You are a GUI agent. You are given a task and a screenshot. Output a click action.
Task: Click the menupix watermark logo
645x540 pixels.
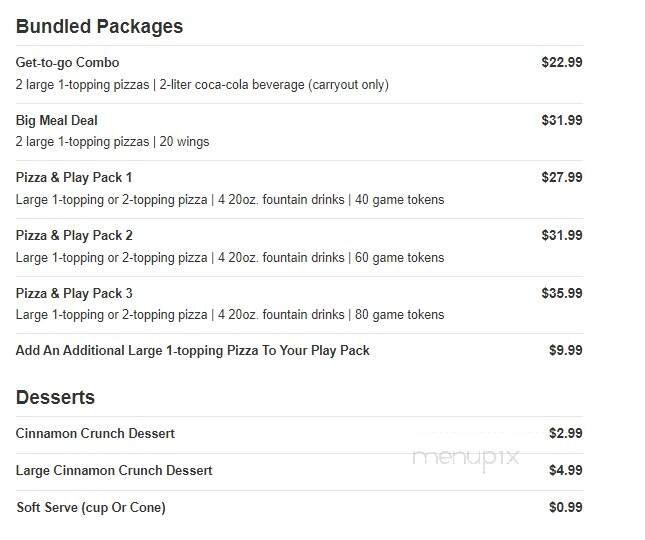click(466, 457)
